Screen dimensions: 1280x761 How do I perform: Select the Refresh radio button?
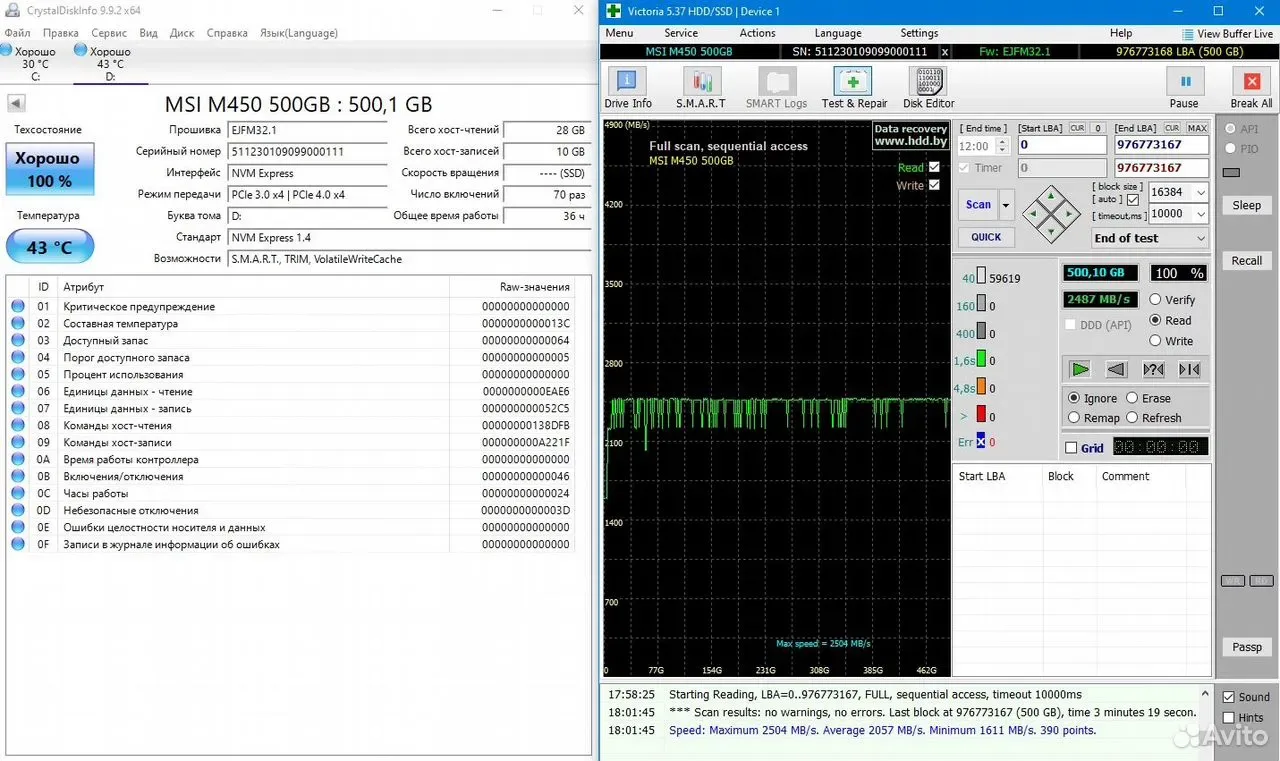[x=1132, y=418]
